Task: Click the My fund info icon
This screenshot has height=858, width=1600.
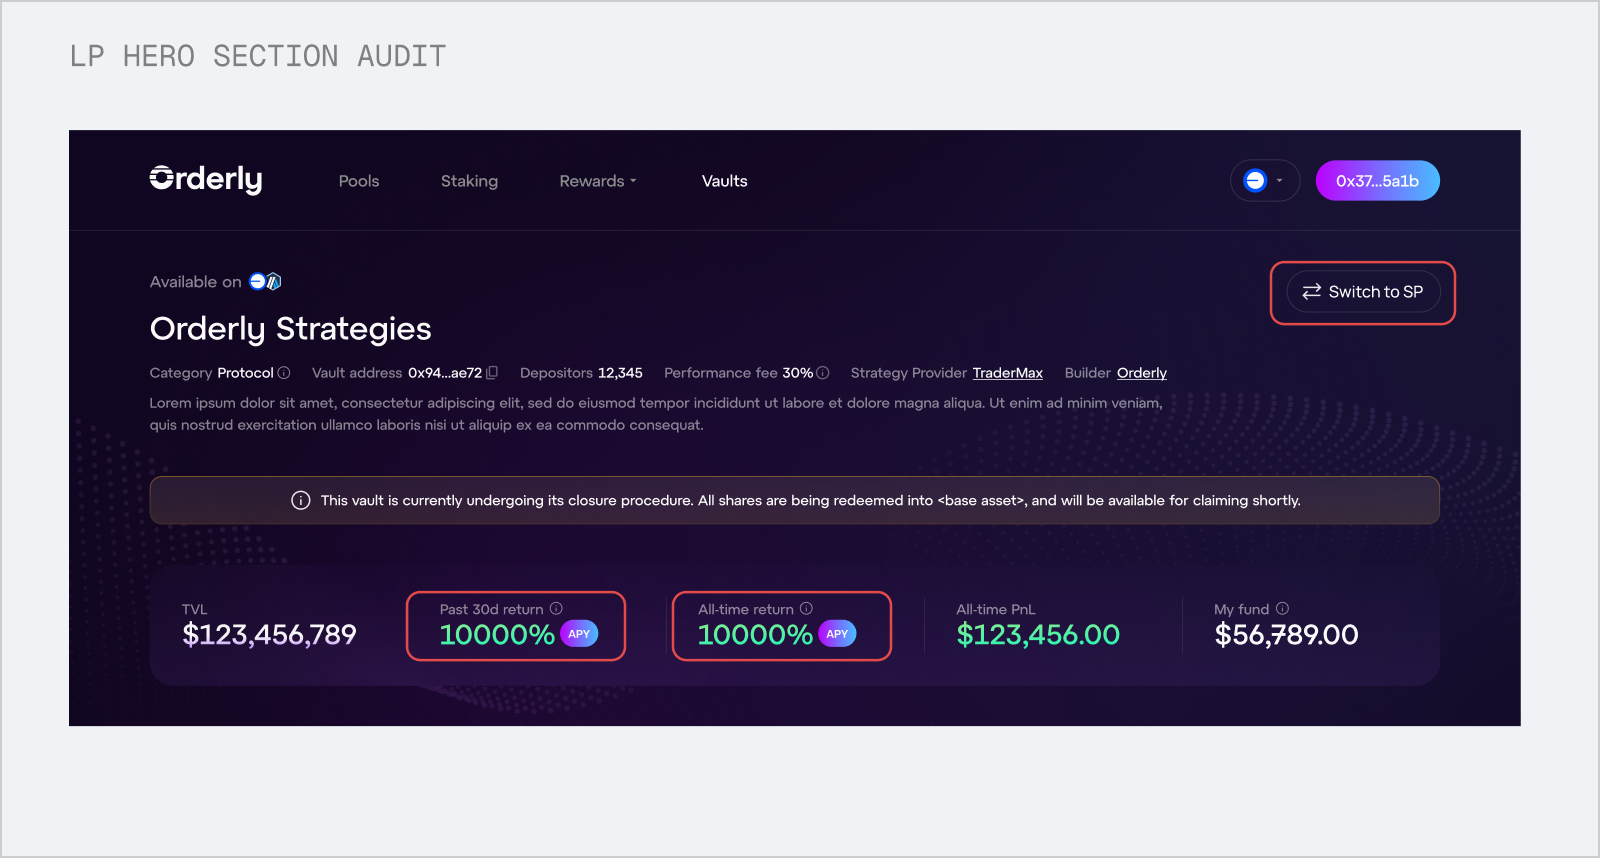Action: (x=1282, y=608)
